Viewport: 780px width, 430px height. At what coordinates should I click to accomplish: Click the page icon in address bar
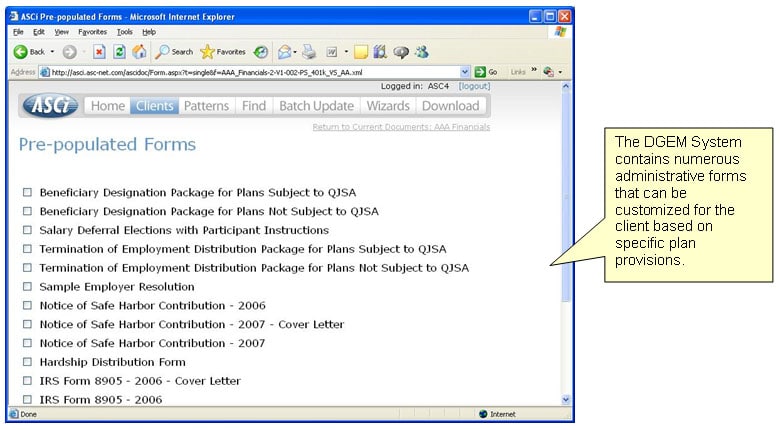(45, 72)
